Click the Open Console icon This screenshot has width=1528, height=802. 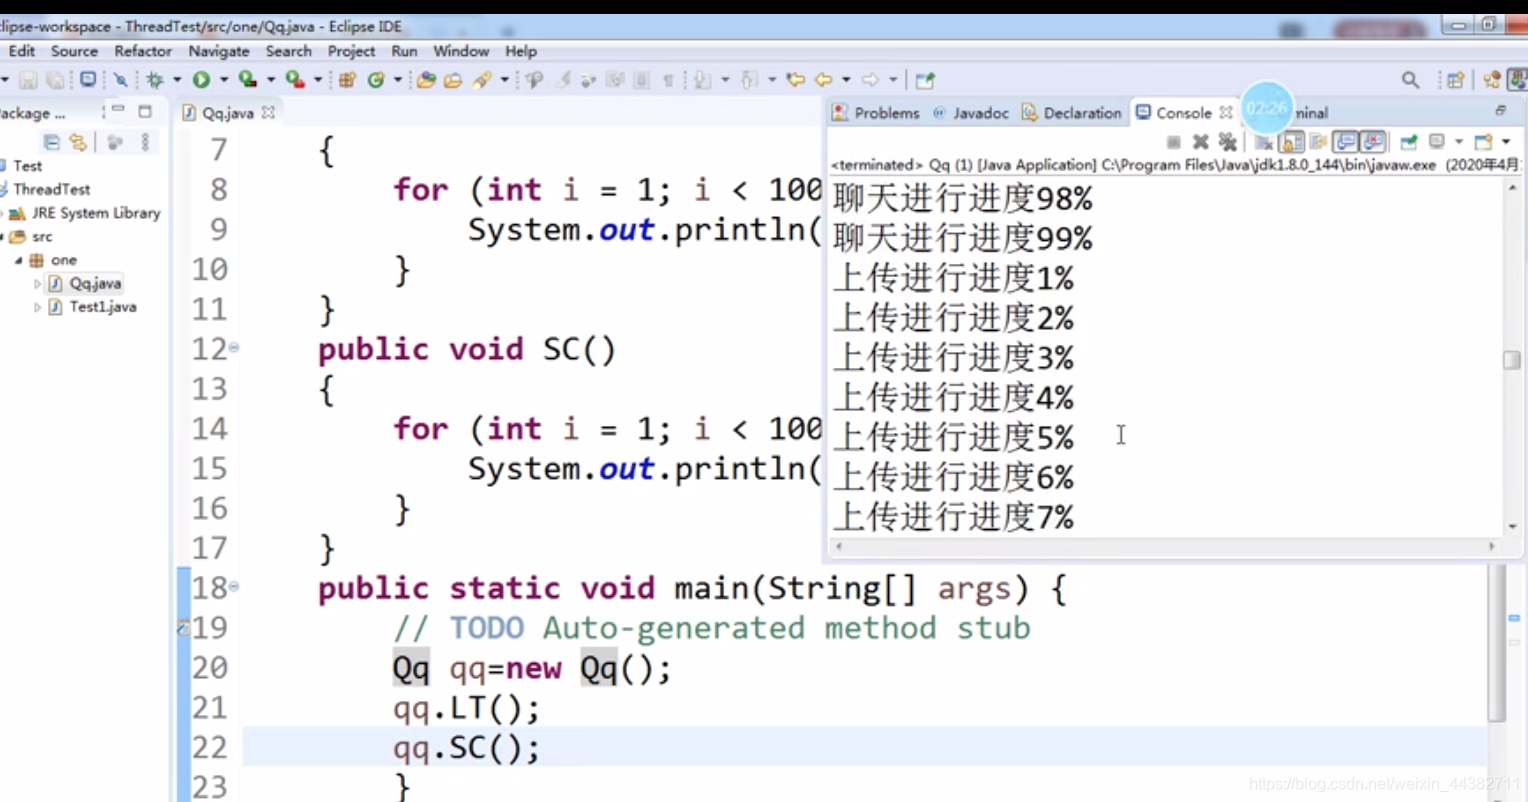[x=1483, y=142]
